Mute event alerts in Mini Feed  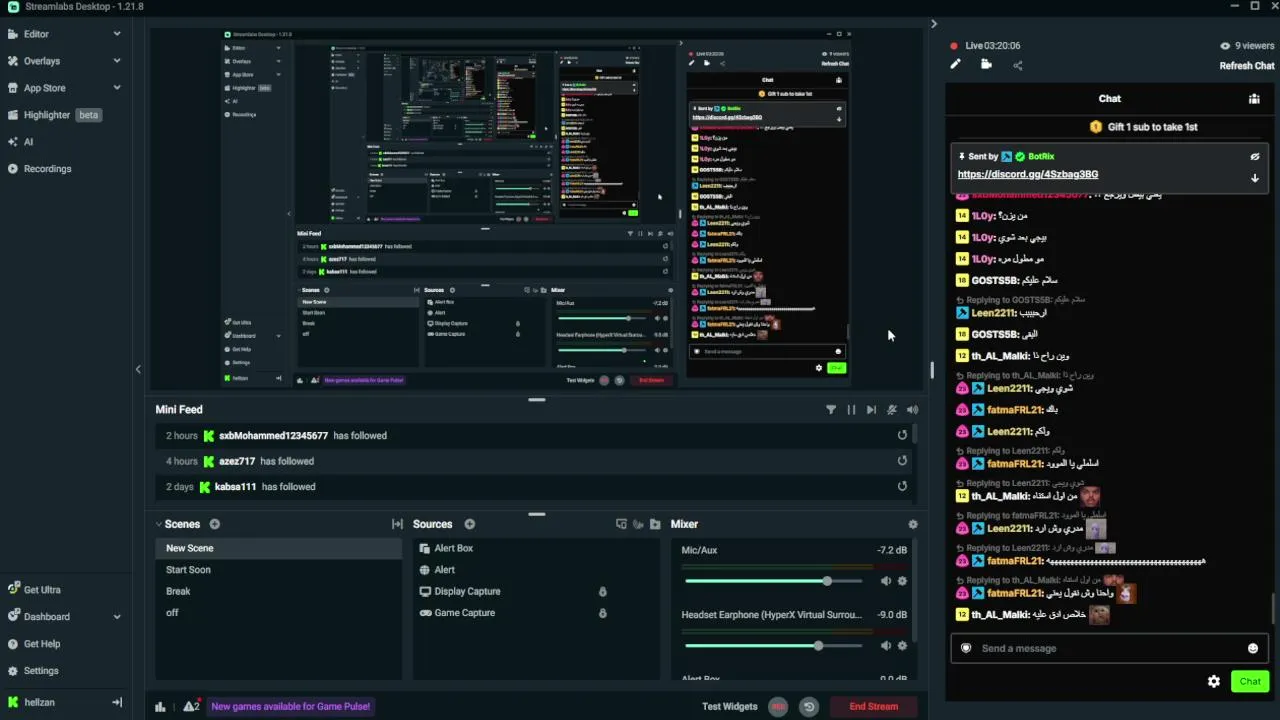(892, 410)
